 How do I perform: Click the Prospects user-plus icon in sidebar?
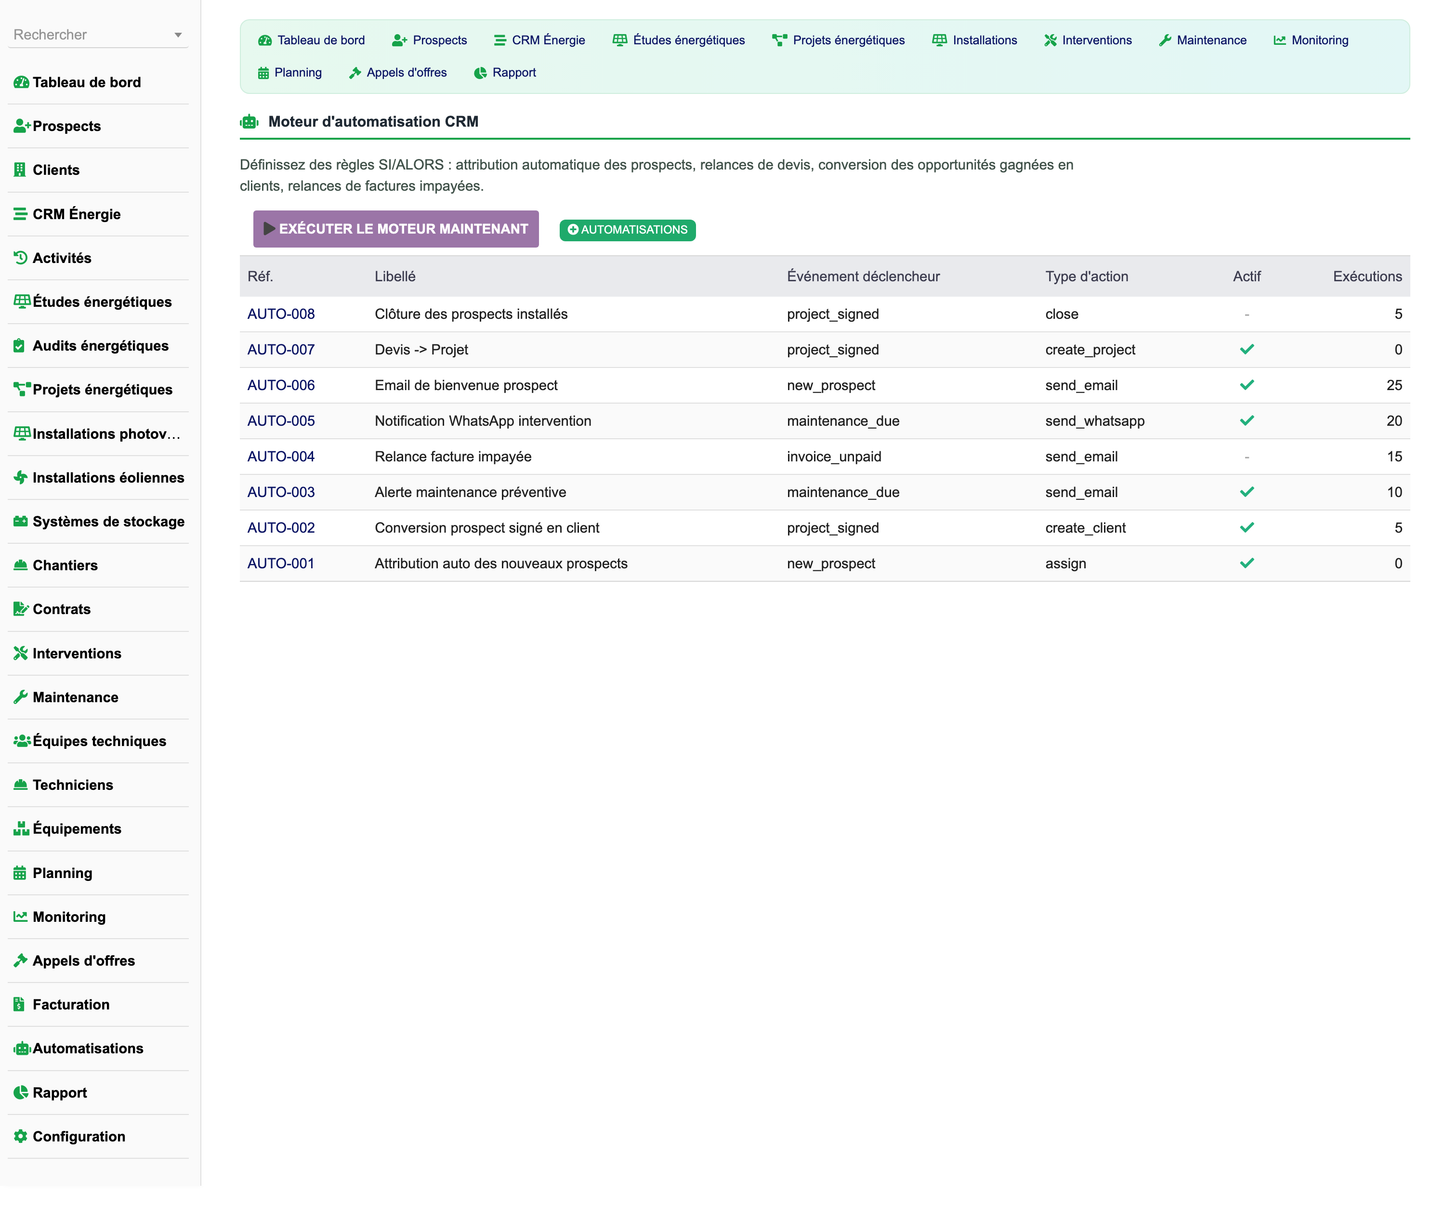(22, 127)
